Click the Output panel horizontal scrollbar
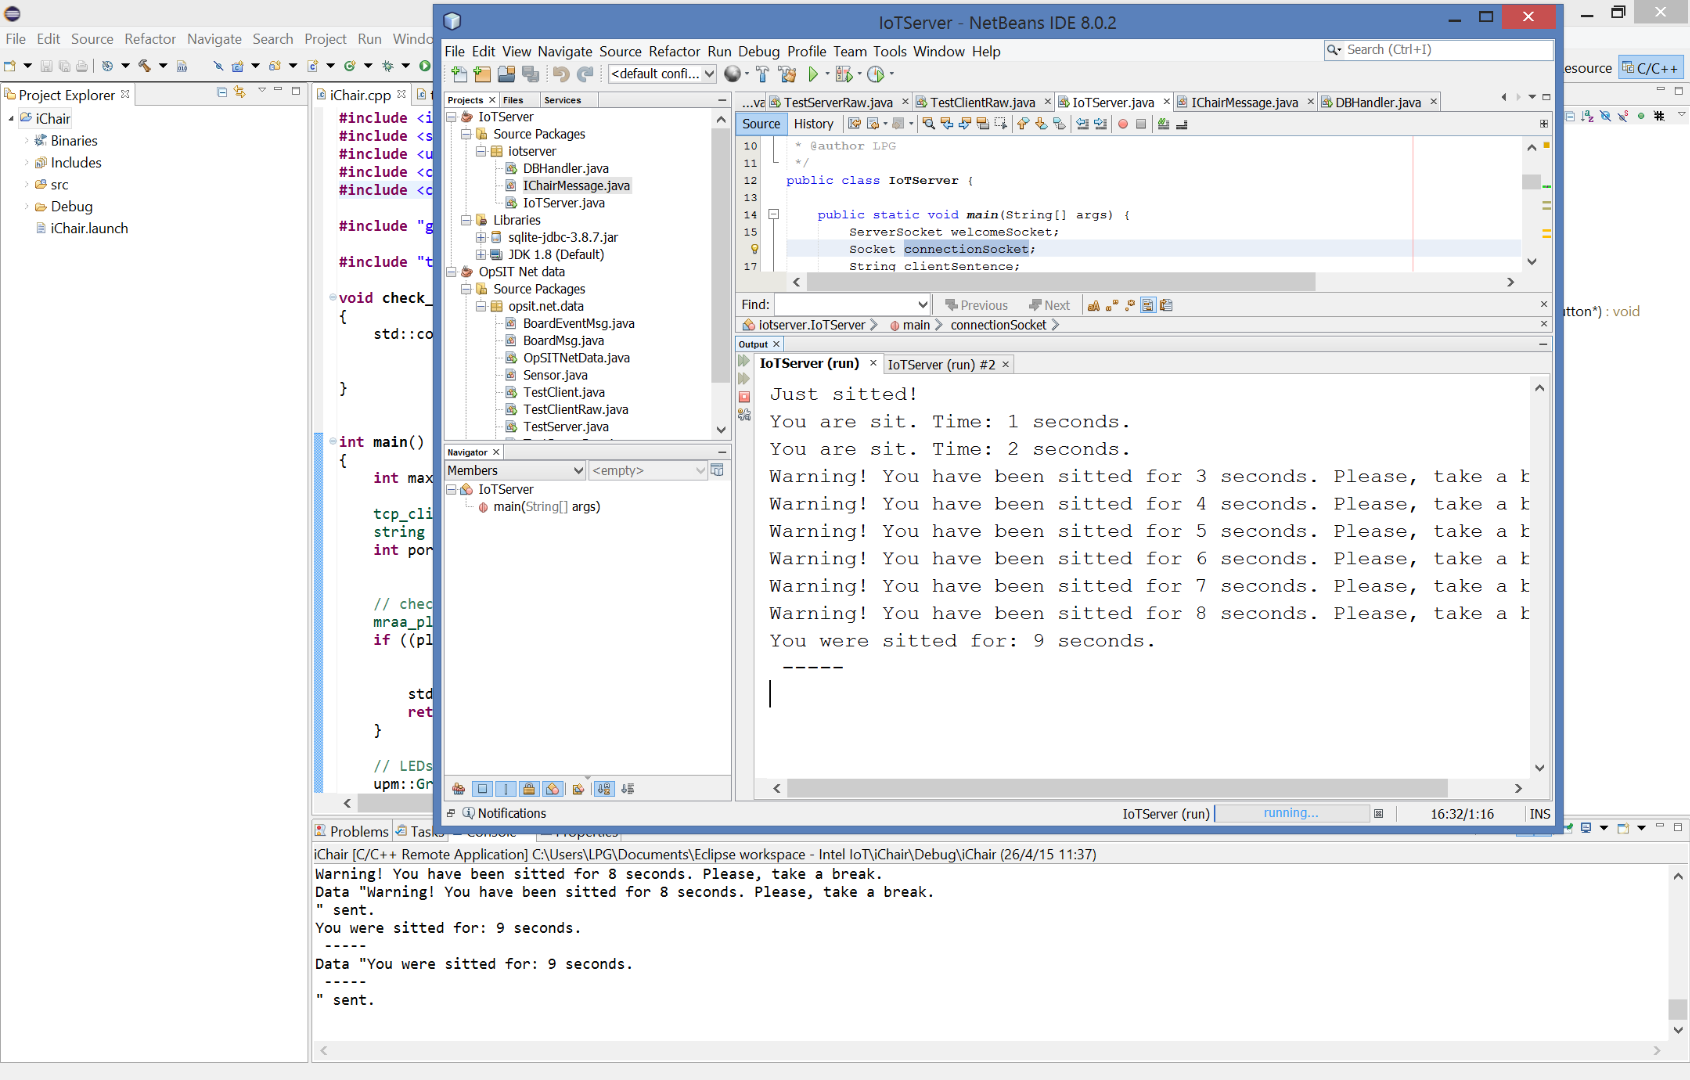1690x1080 pixels. coord(1117,788)
